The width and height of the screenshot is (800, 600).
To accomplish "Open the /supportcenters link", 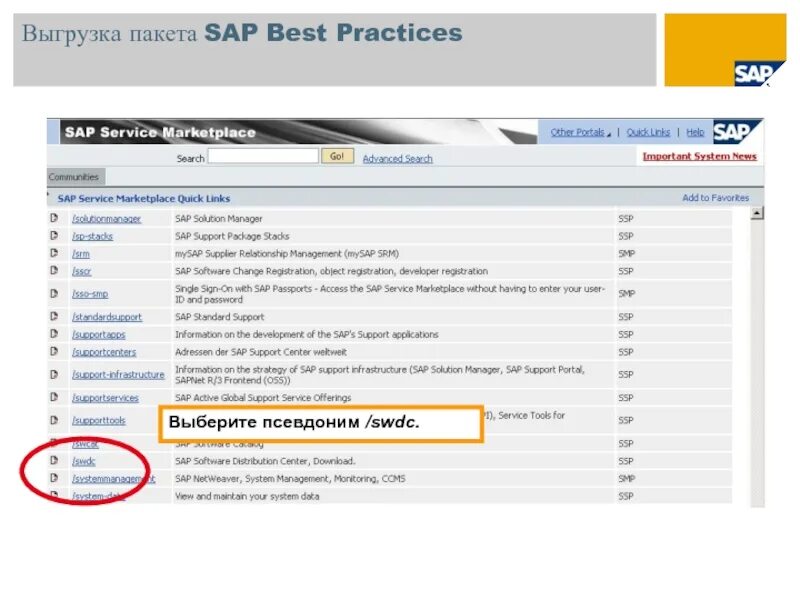I will (104, 352).
